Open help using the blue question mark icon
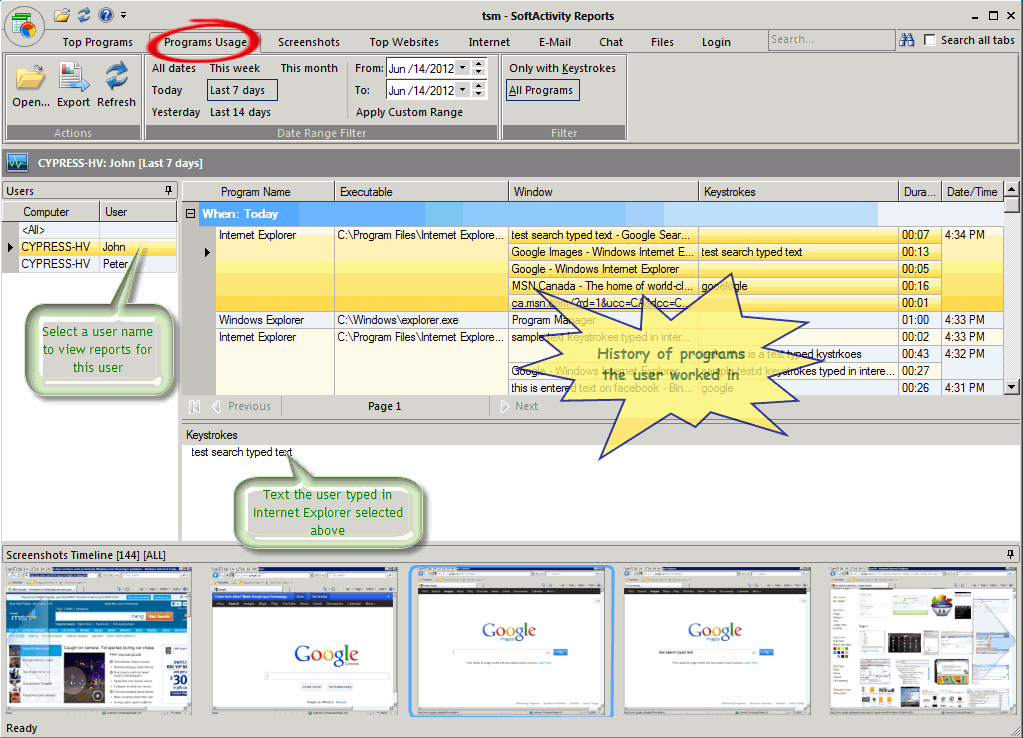Screen dimensions: 1023x738 [106, 15]
